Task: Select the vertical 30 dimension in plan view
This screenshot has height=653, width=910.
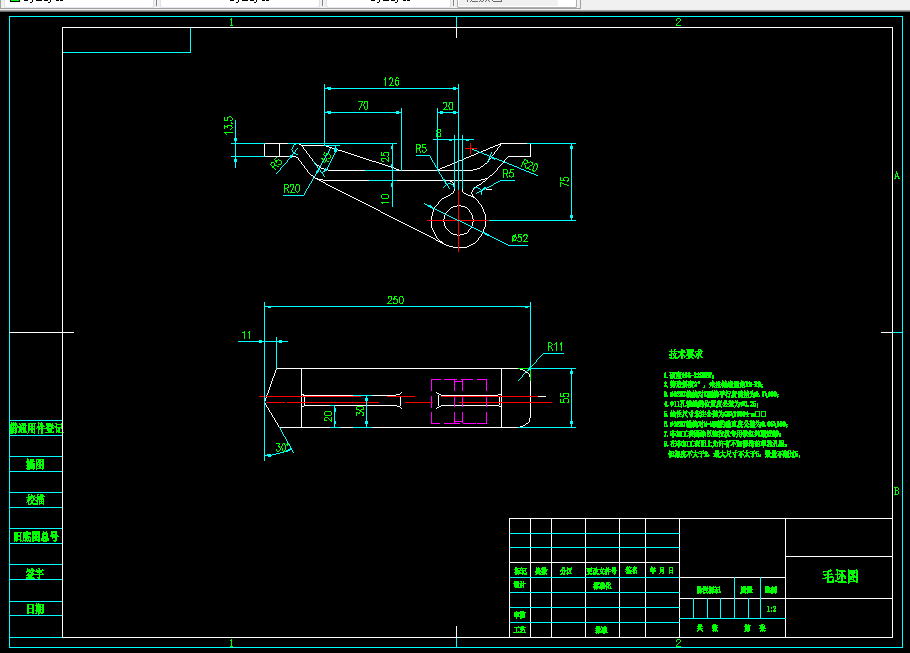Action: (360, 410)
